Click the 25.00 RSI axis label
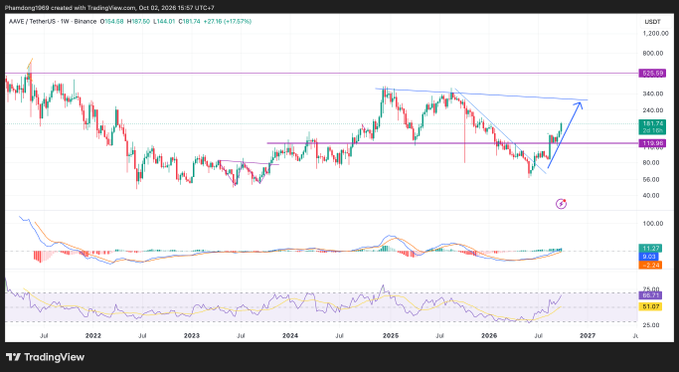Image resolution: width=679 pixels, height=372 pixels. point(651,325)
